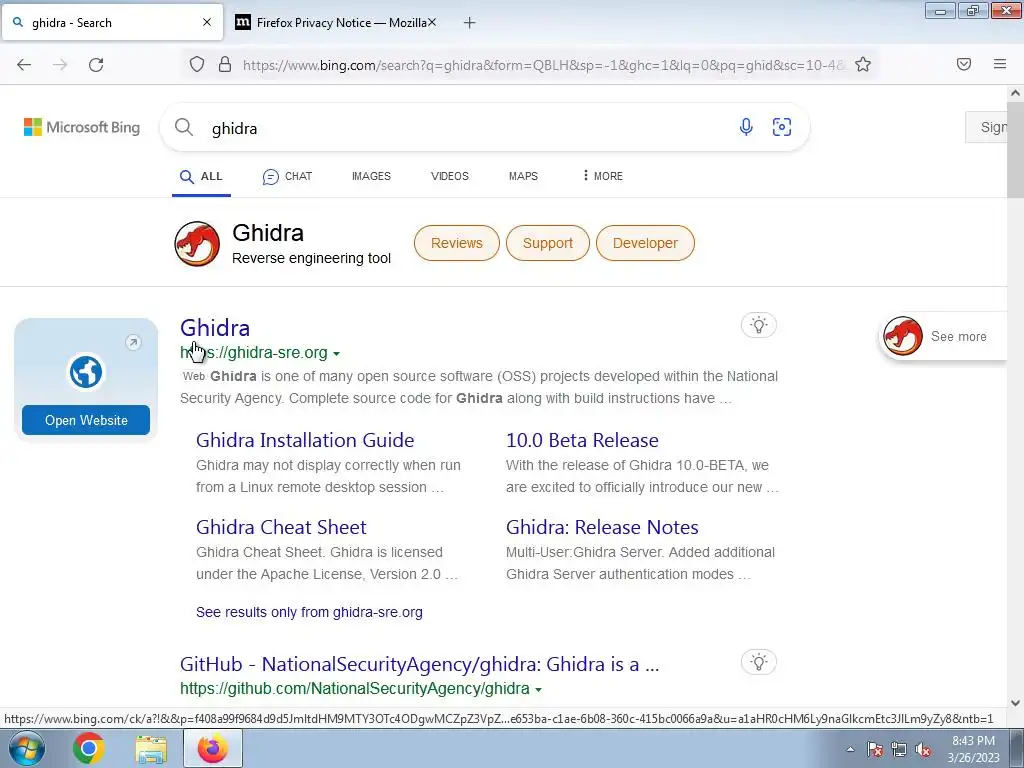Click the Sign in button
The width and height of the screenshot is (1024, 768).
(x=987, y=127)
